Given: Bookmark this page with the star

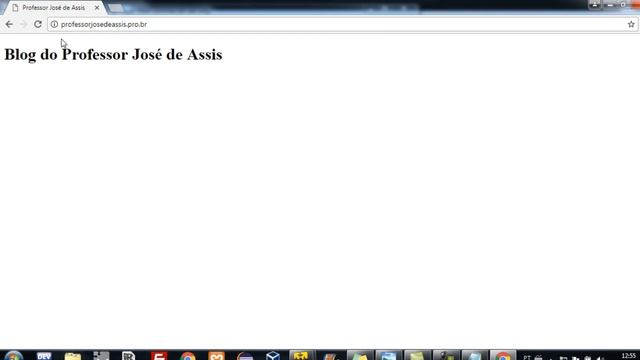Looking at the screenshot, I should pos(631,24).
